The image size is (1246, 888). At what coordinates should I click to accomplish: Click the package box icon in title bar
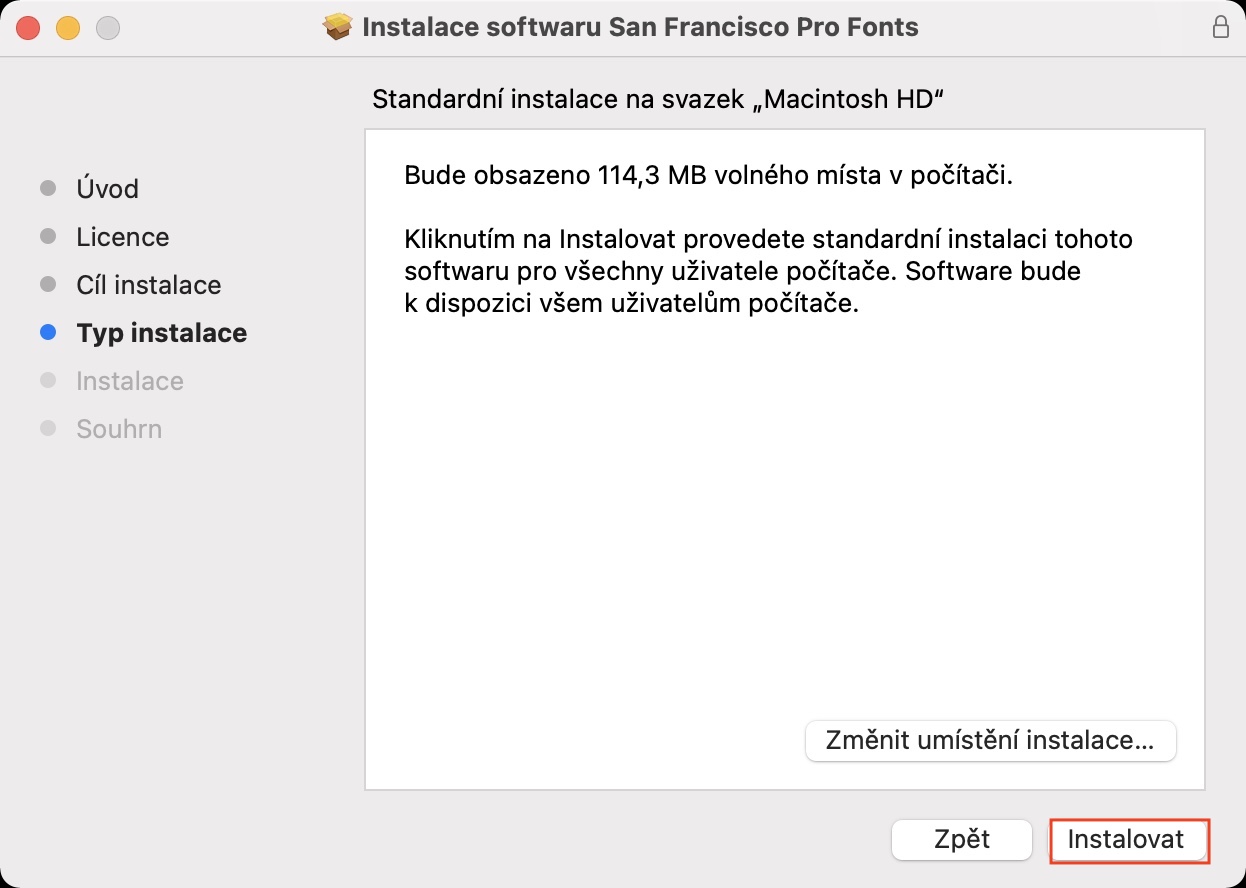click(x=339, y=27)
